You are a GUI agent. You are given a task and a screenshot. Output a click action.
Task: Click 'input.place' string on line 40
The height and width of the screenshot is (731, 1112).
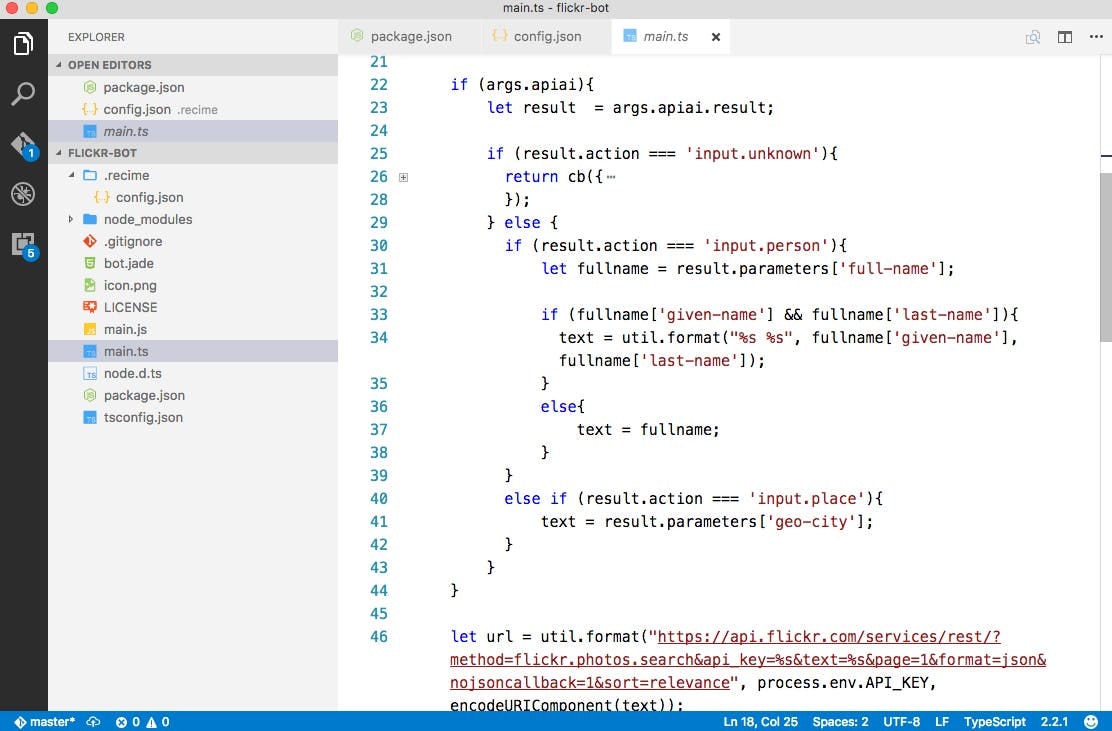tap(806, 499)
